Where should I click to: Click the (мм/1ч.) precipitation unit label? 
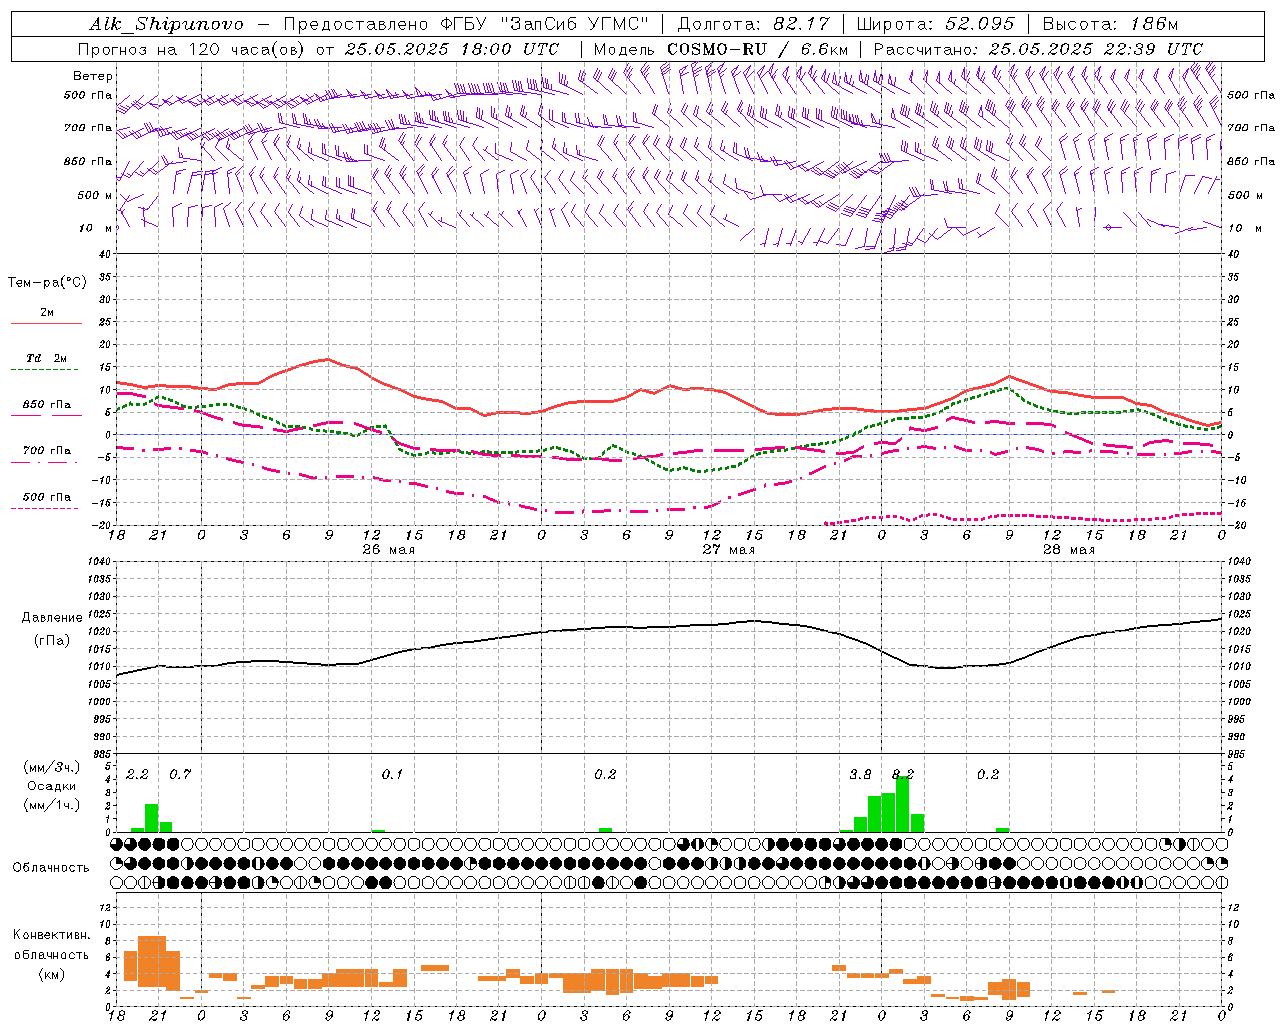[x=51, y=805]
